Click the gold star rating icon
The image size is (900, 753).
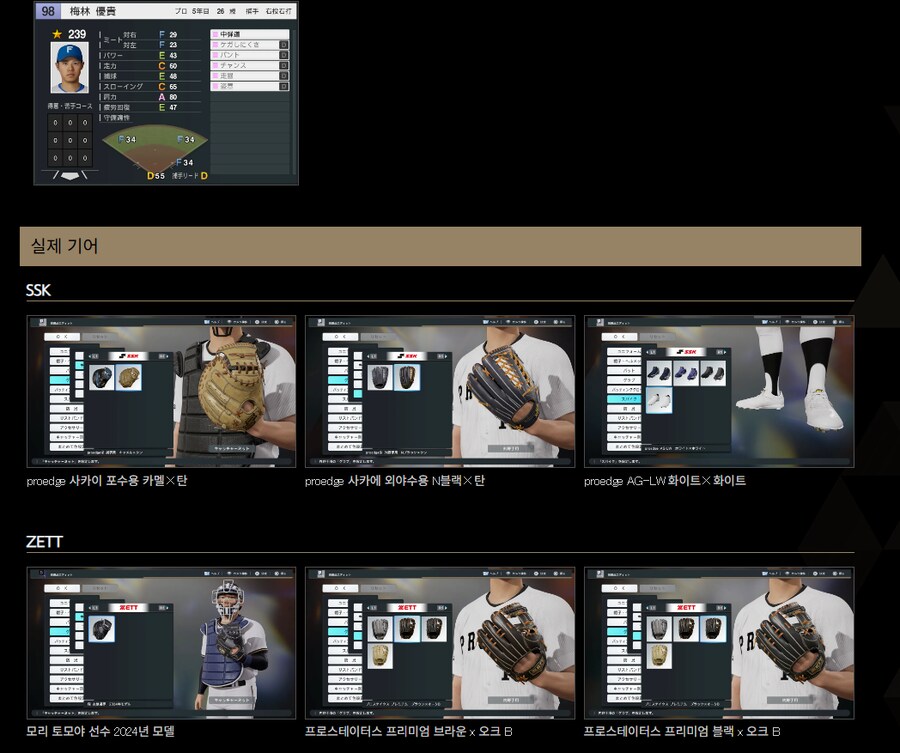57,34
